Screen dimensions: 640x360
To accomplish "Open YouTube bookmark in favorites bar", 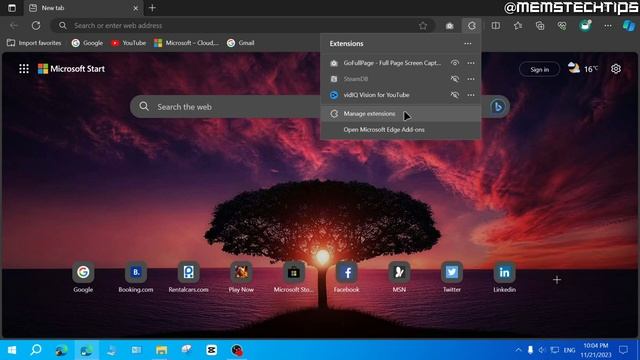I will point(129,43).
